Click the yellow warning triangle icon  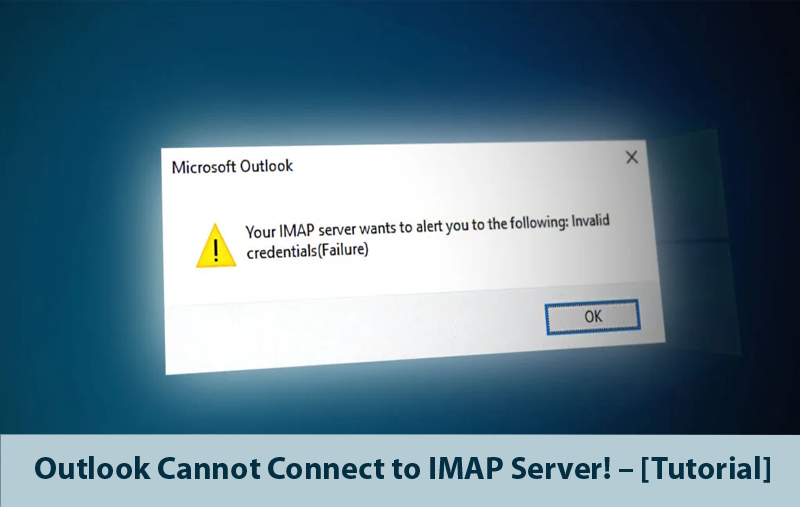tap(216, 246)
